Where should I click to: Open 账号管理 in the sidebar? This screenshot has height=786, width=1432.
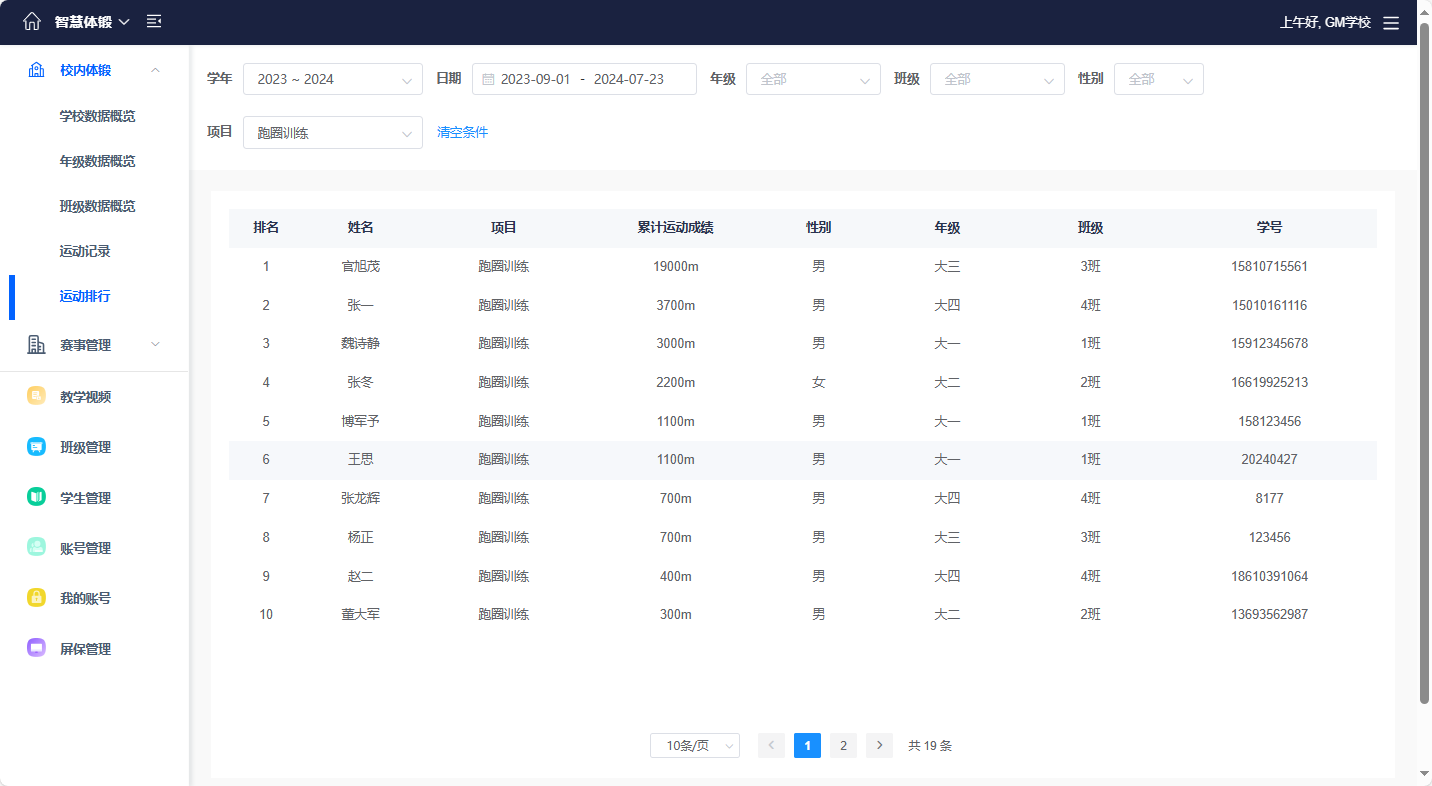(85, 548)
